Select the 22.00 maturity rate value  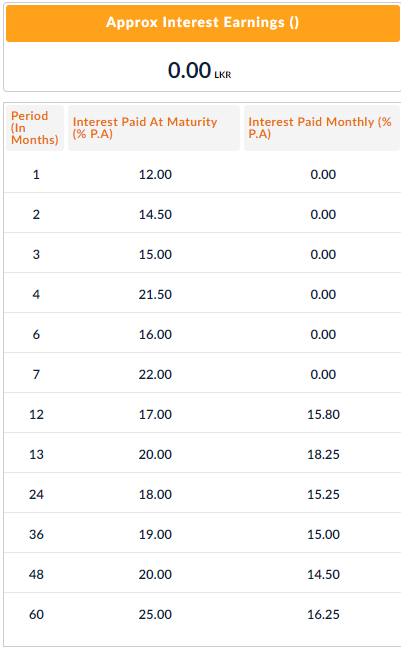pos(155,374)
